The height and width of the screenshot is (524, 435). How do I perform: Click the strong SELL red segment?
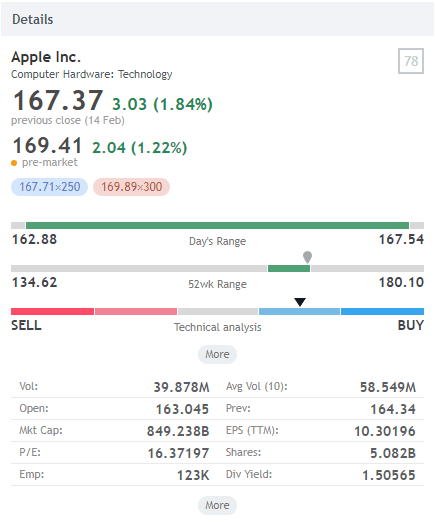(x=52, y=311)
